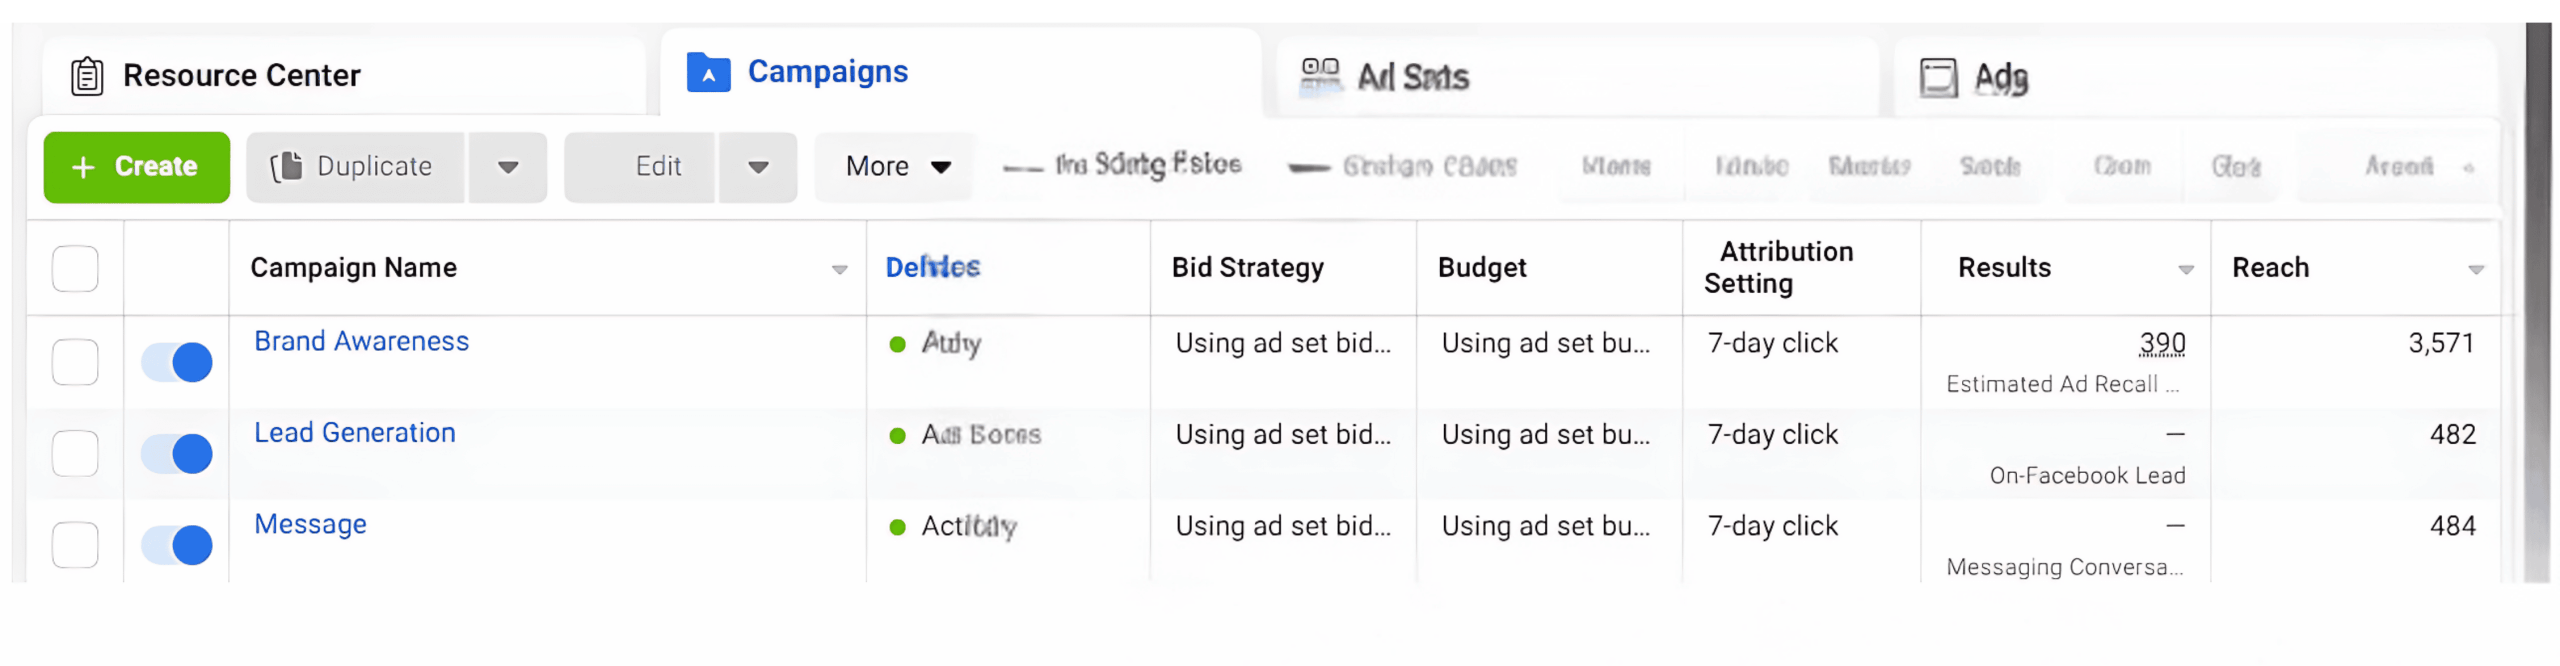
Task: Click the Ad Sets grid icon
Action: pyautogui.click(x=1319, y=76)
